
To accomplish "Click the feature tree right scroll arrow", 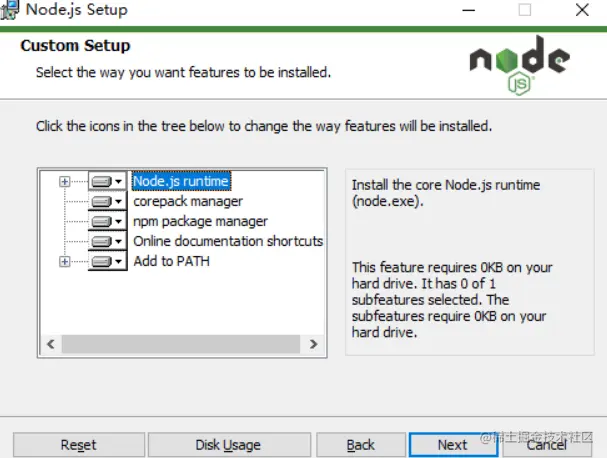I will (314, 344).
